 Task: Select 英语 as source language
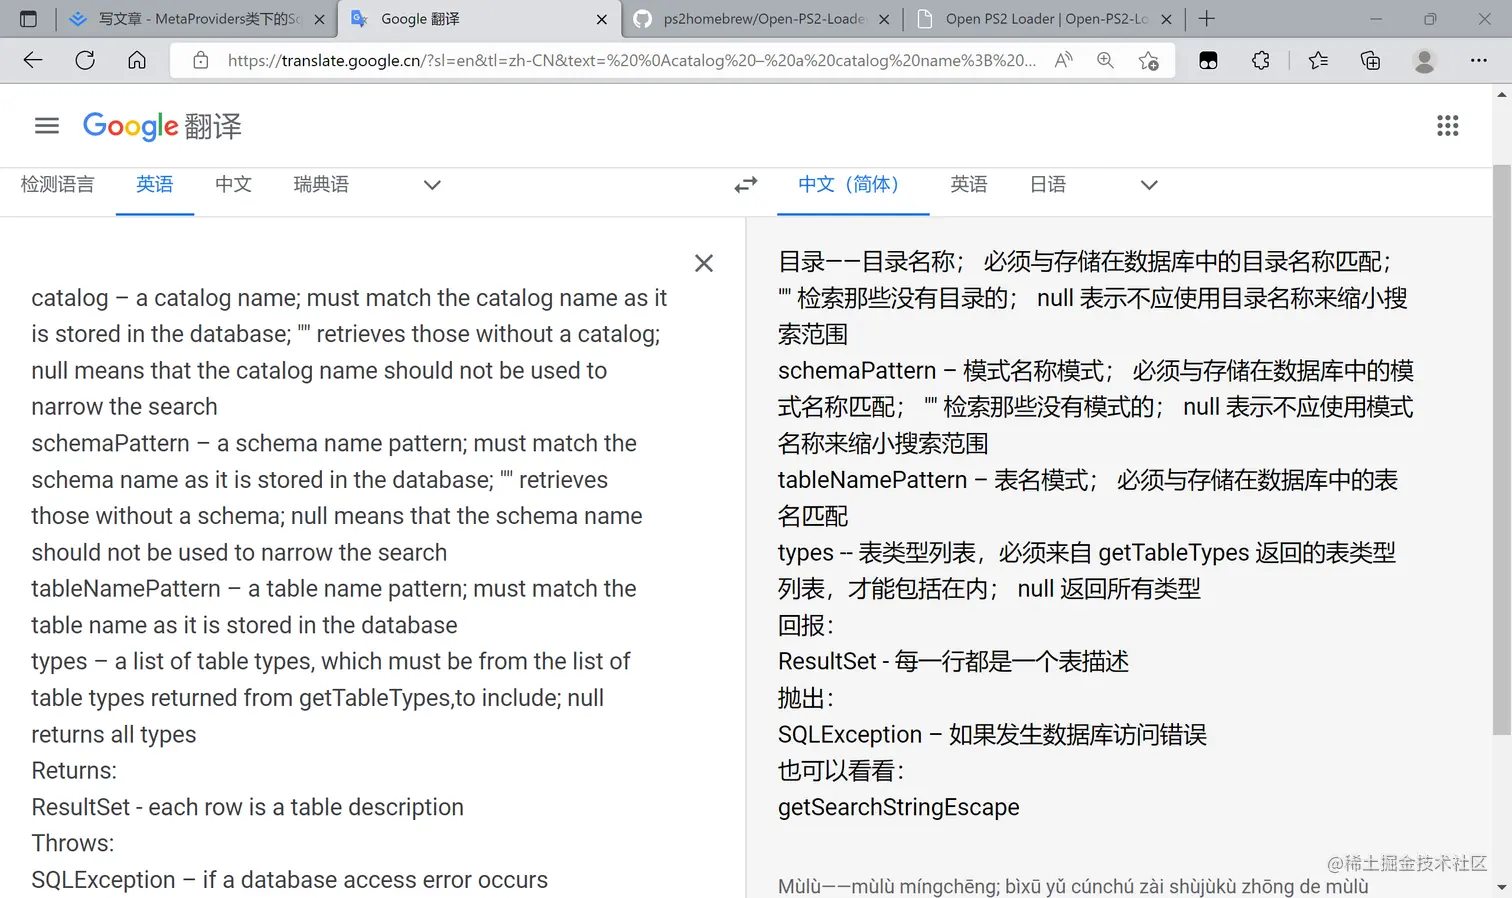coord(155,185)
